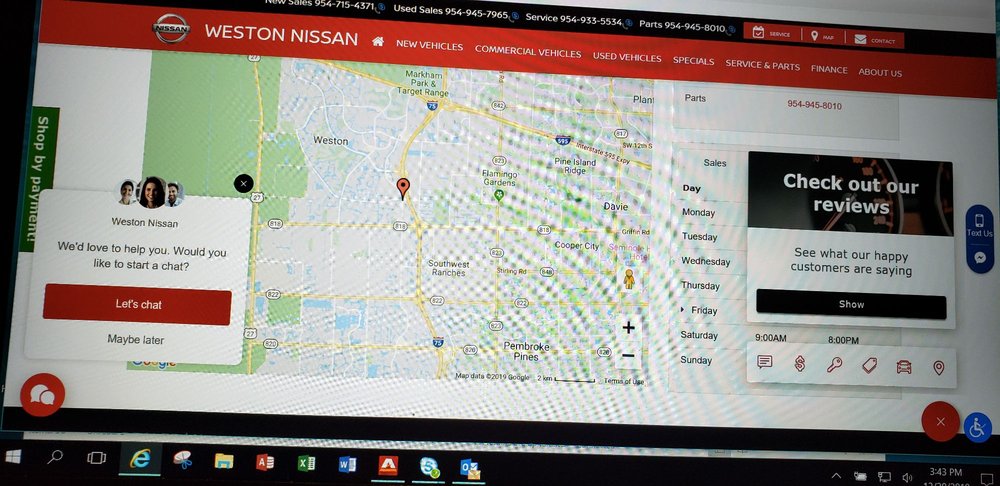The height and width of the screenshot is (486, 1000).
Task: Click the blue accessibility wheelchair icon
Action: (x=977, y=427)
